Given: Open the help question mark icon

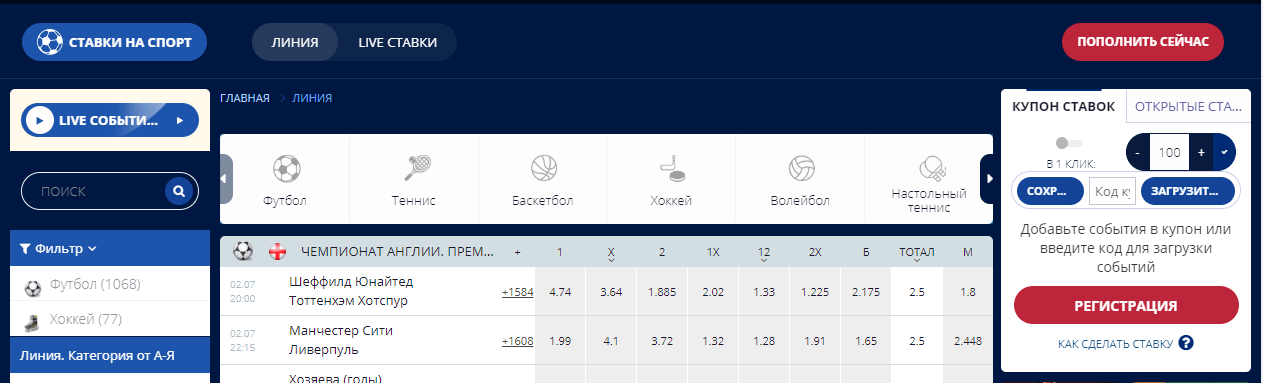Looking at the screenshot, I should coord(1186,343).
